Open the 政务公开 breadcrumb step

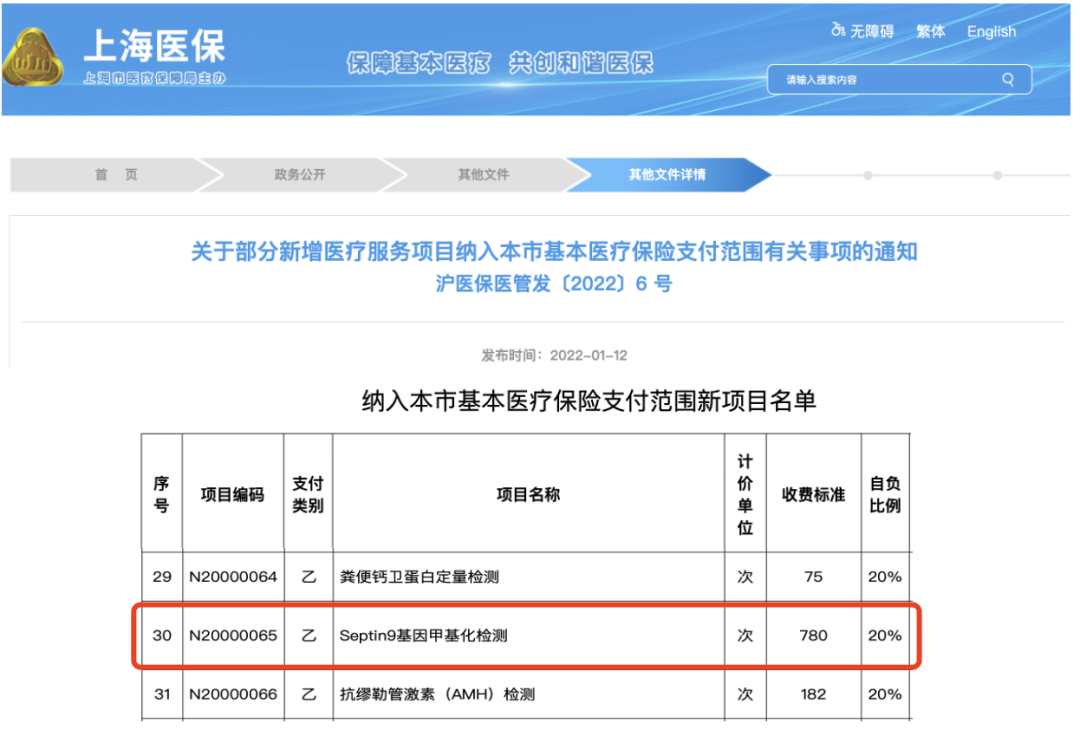coord(300,174)
